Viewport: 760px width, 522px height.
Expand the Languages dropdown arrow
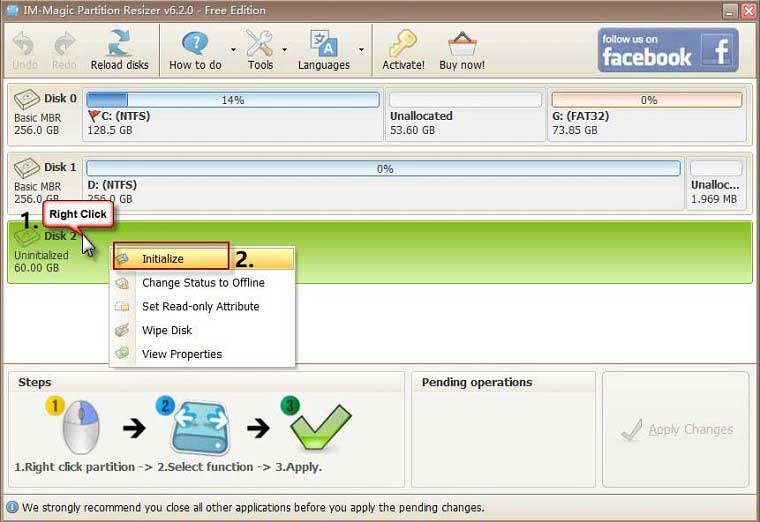pos(361,50)
